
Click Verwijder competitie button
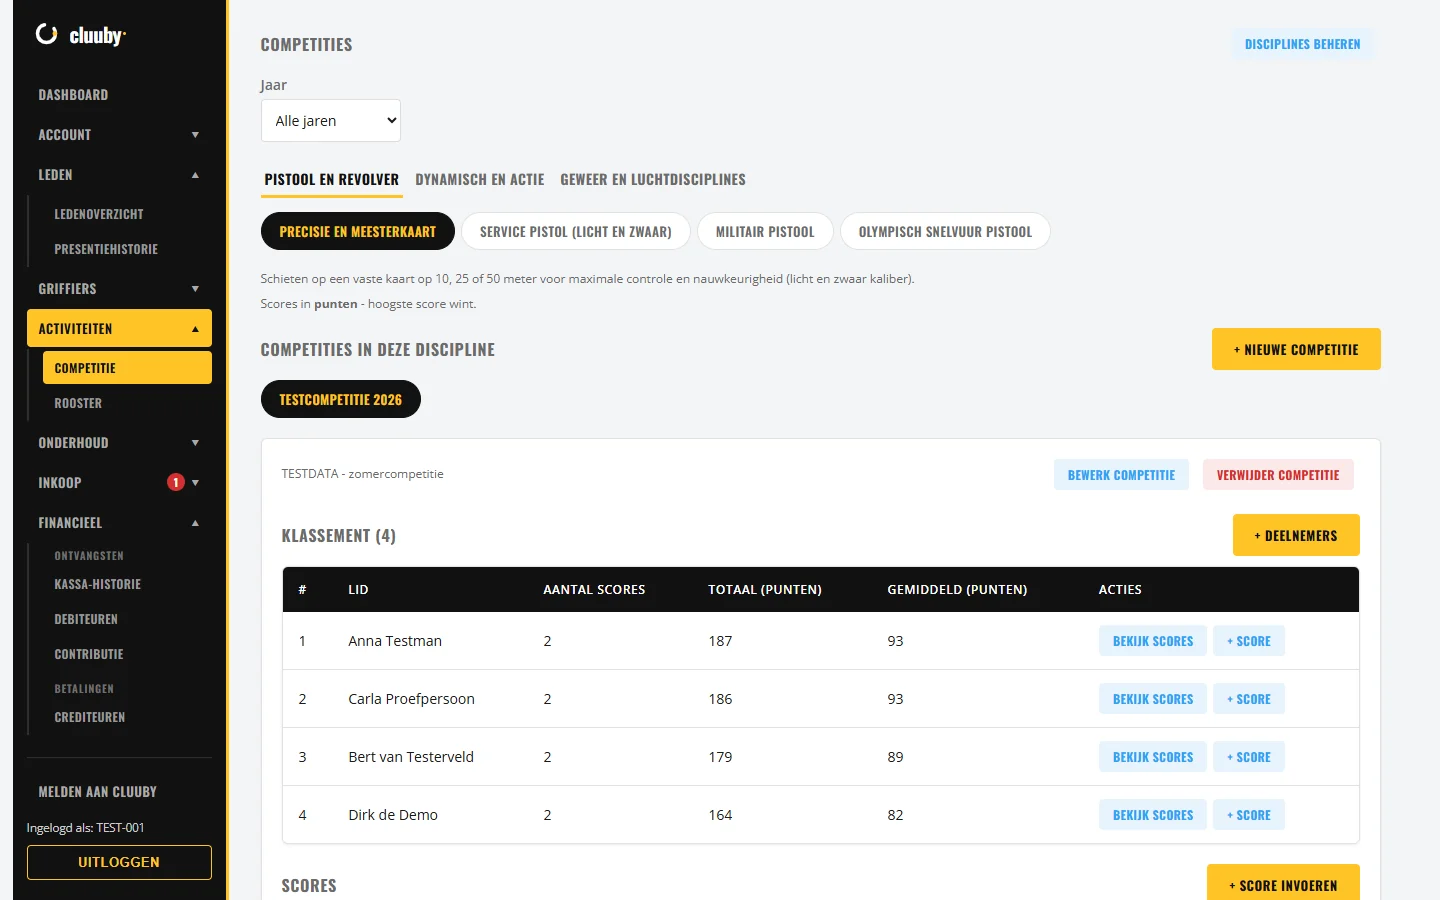(x=1278, y=475)
